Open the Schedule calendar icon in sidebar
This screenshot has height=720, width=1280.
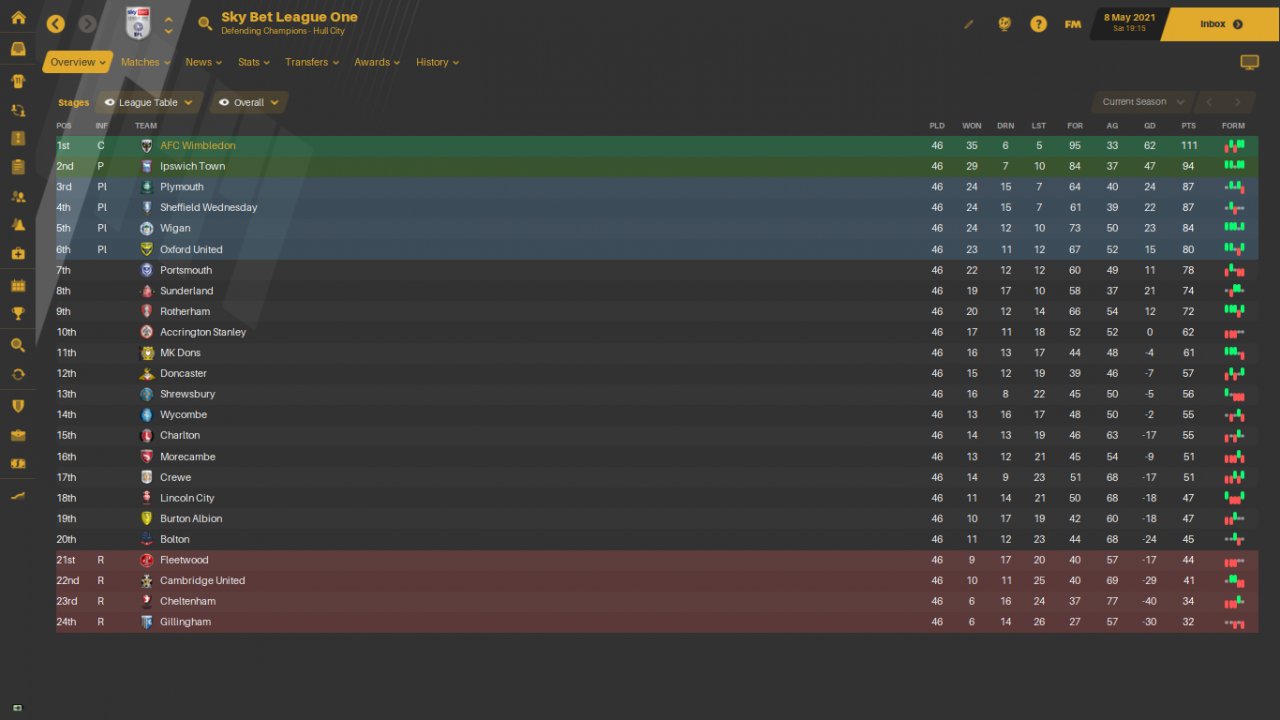18,285
